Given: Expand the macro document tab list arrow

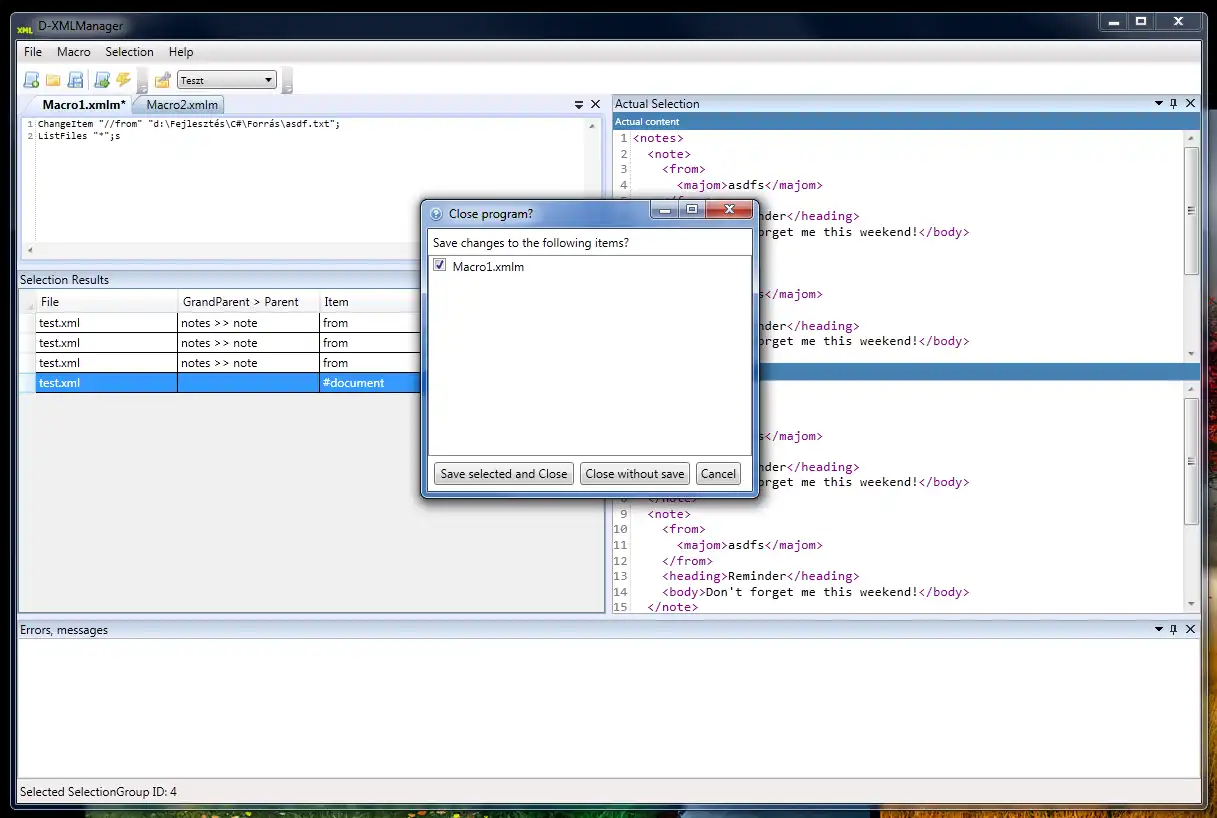Looking at the screenshot, I should tap(578, 104).
